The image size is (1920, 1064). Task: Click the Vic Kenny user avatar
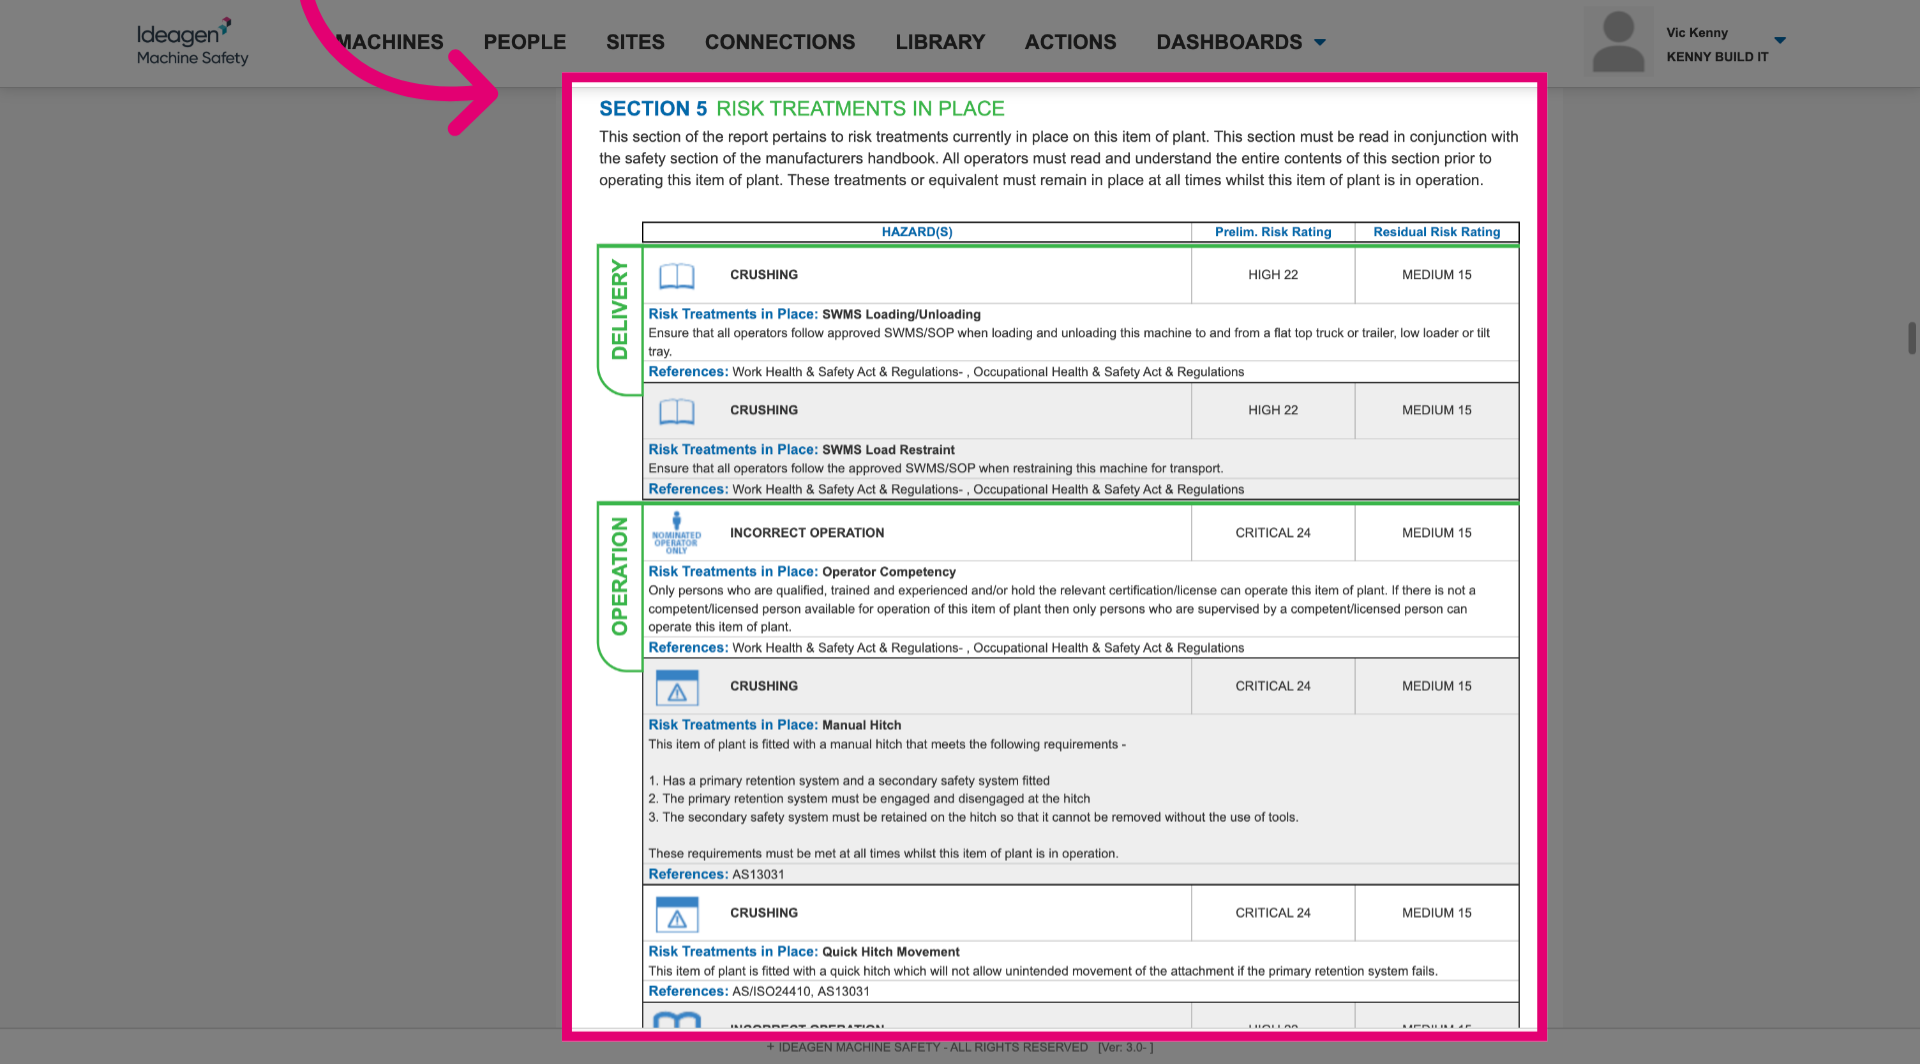1618,42
